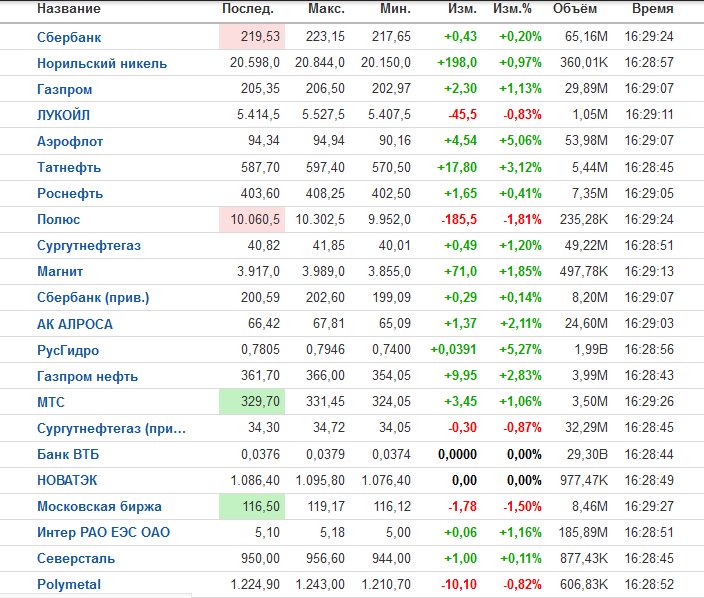
Task: Sort by the Послед. column header
Action: (248, 9)
